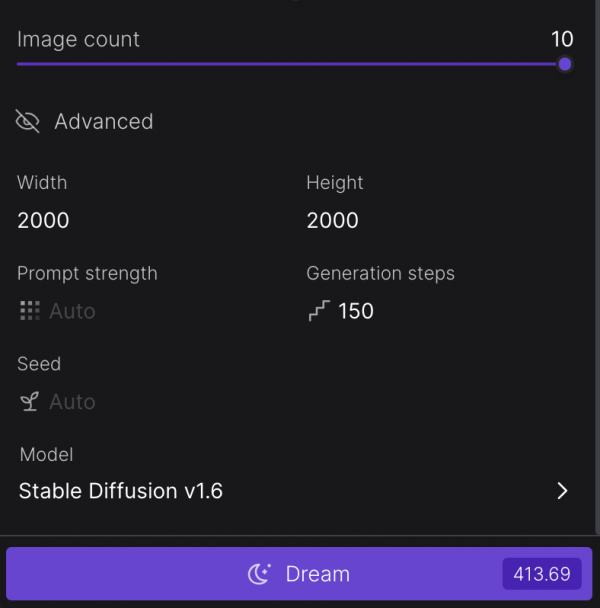This screenshot has height=608, width=600.
Task: Collapse the Advanced section label
Action: [104, 121]
